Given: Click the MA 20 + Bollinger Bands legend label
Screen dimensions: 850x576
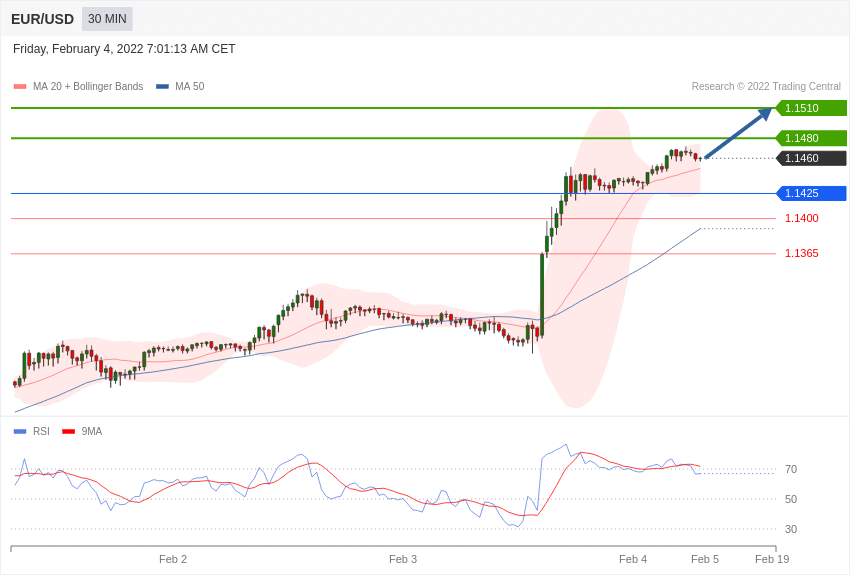Looking at the screenshot, I should [x=88, y=86].
